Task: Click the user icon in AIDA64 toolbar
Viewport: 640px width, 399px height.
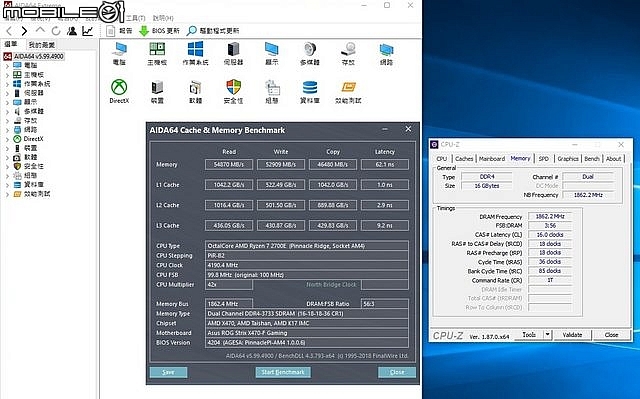Action: pos(72,31)
